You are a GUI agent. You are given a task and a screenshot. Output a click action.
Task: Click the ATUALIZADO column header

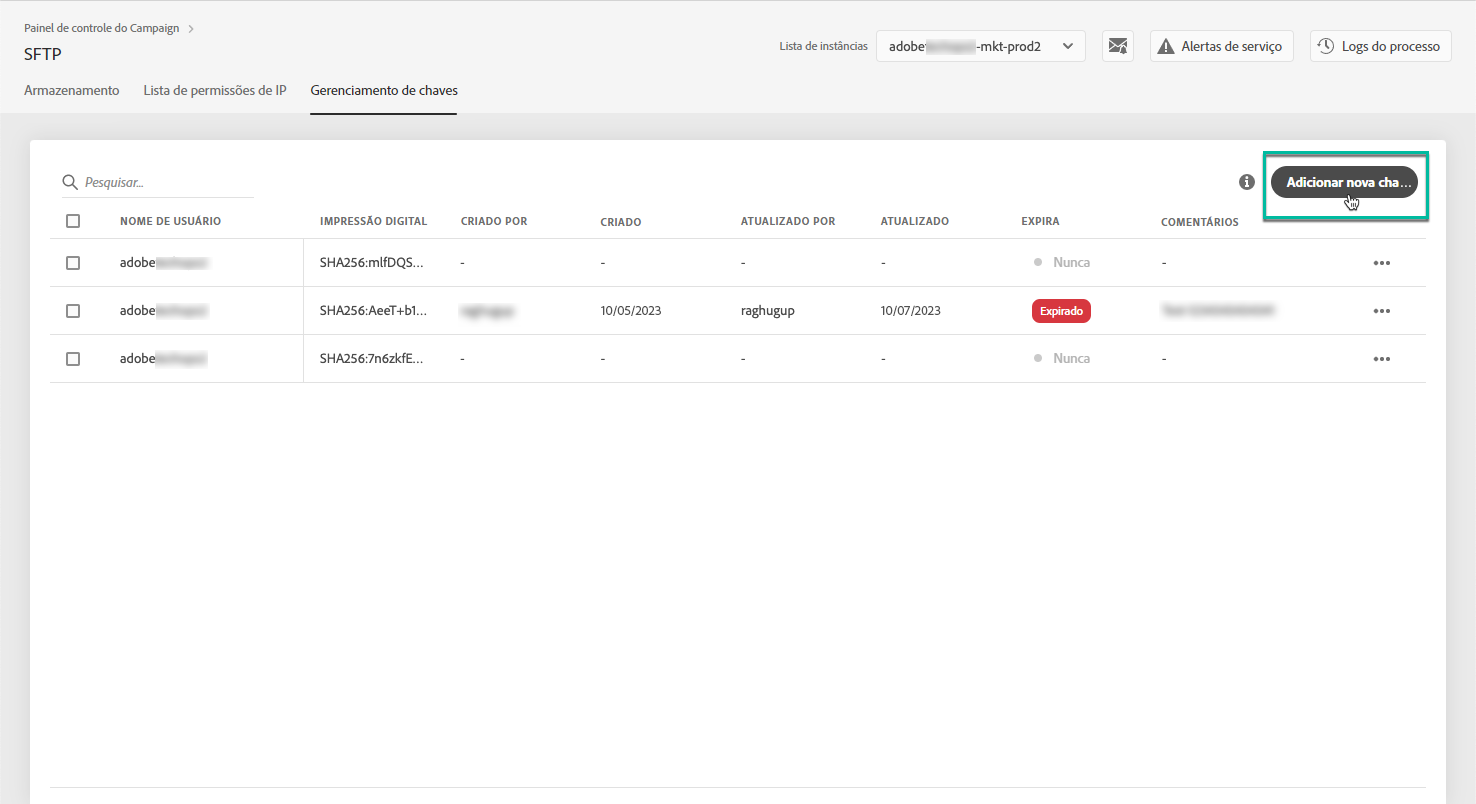[915, 221]
